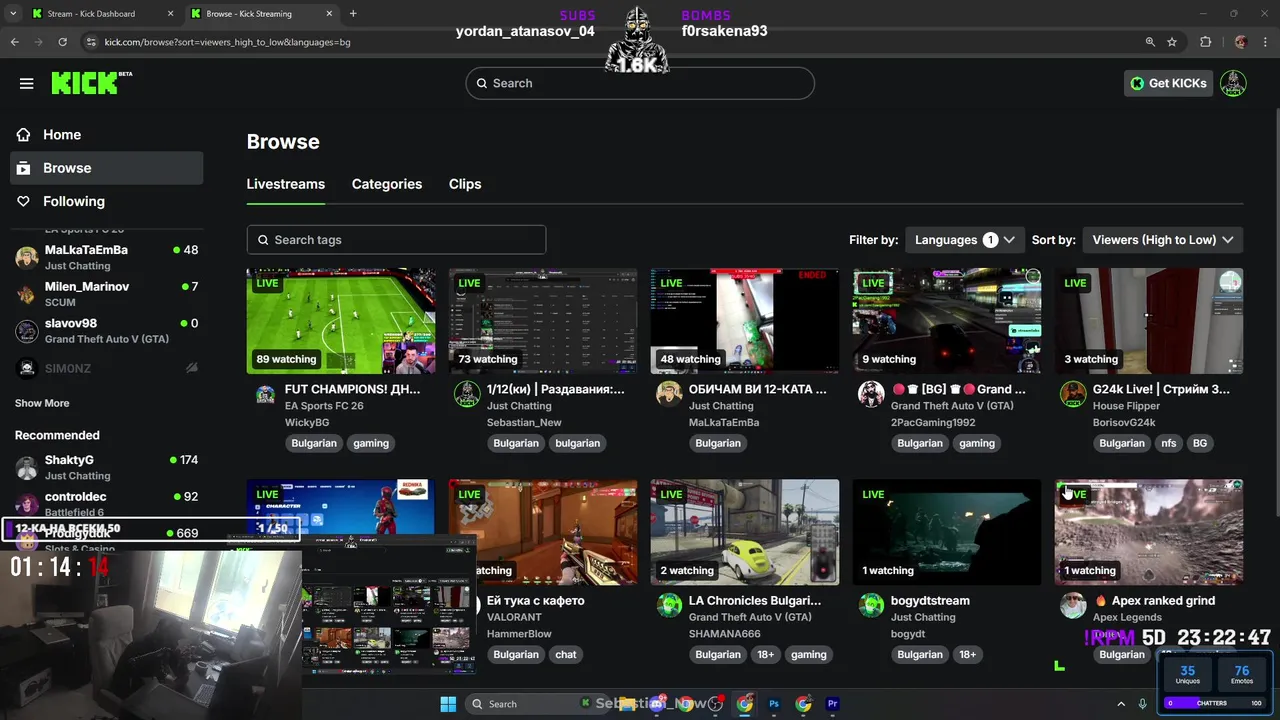Open the 1/12(ки) Раздавания stream thumbnail
Image resolution: width=1280 pixels, height=720 pixels.
pyautogui.click(x=543, y=321)
